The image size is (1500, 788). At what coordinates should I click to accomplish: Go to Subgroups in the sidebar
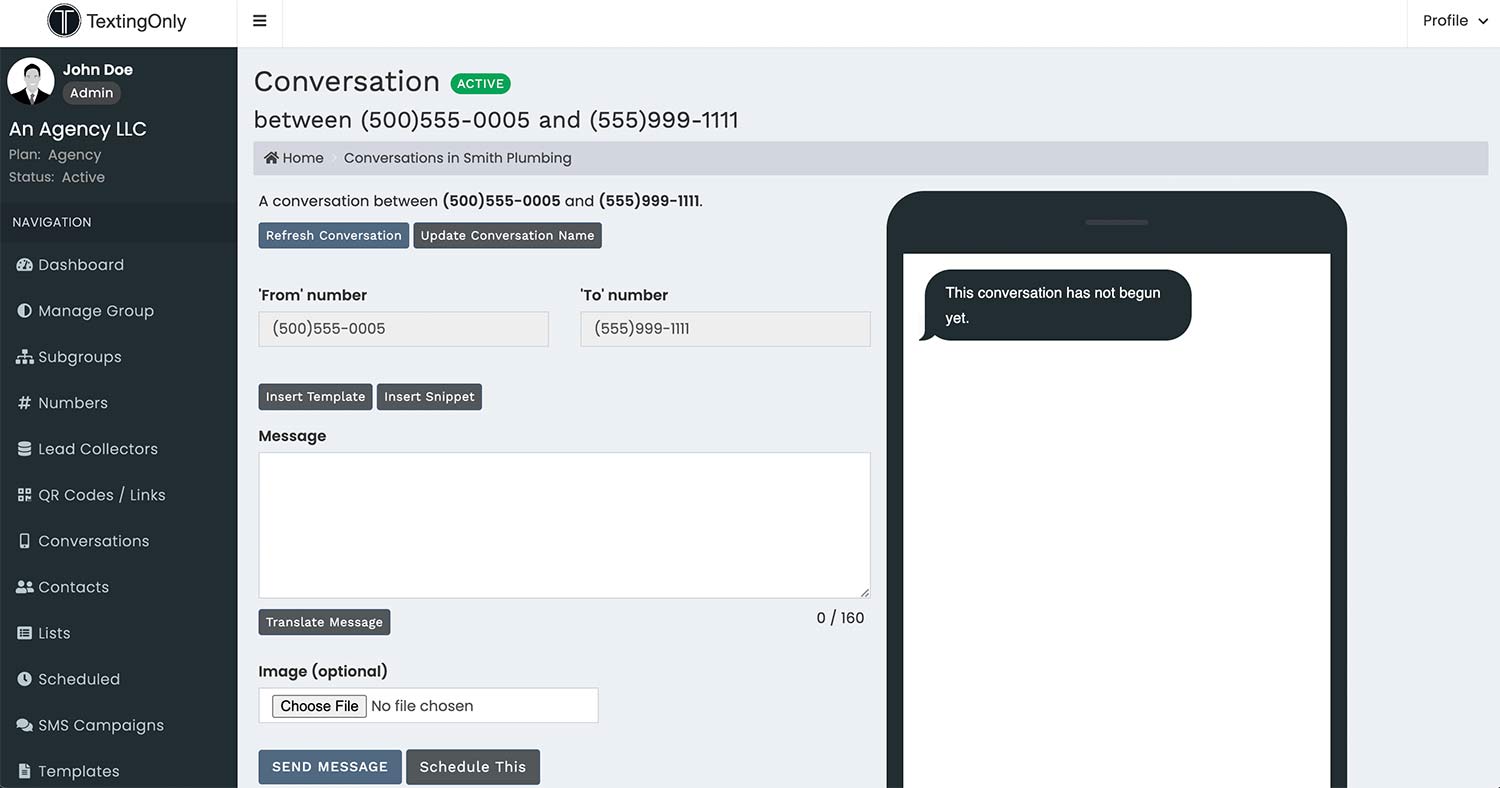[x=79, y=357]
